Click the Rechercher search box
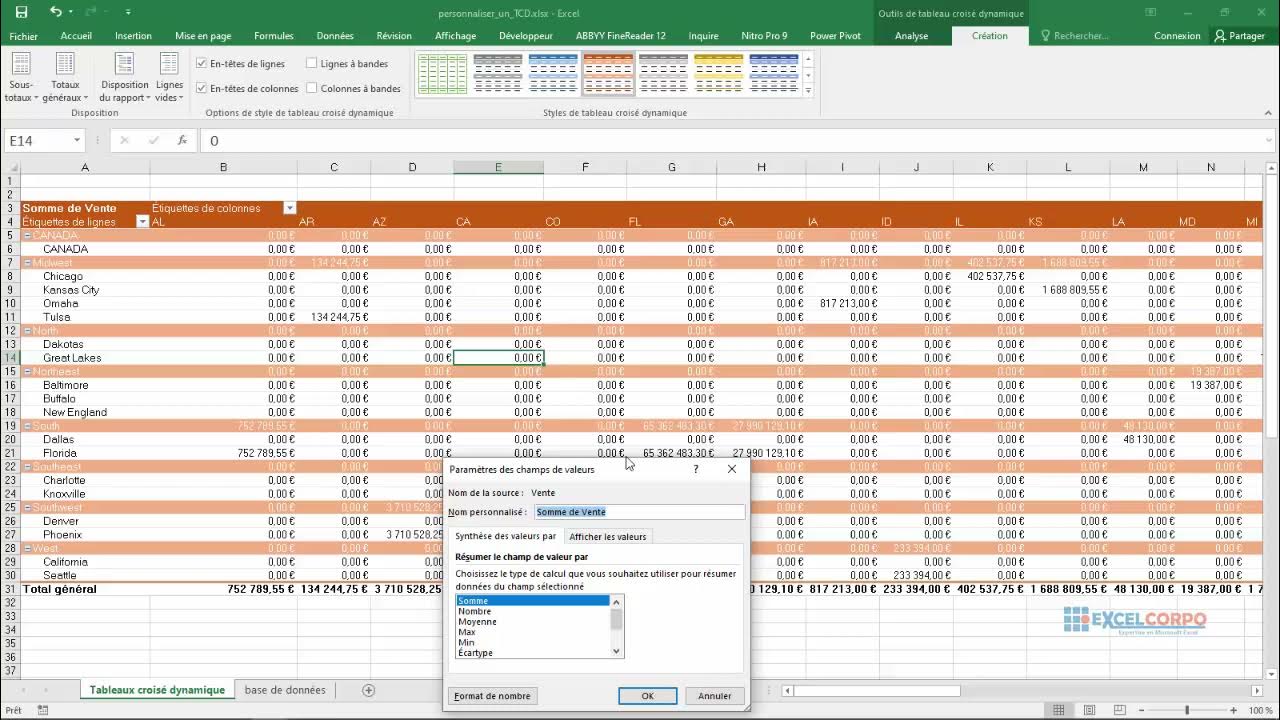 [1080, 36]
